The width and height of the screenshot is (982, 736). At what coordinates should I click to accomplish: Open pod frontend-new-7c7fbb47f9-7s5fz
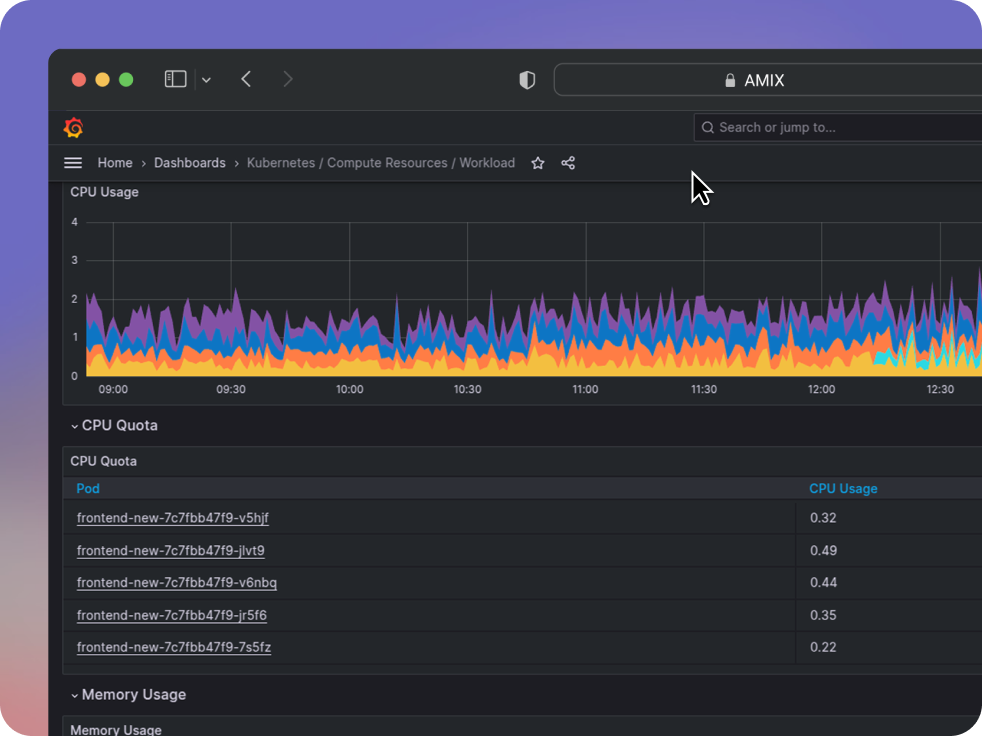coord(173,647)
